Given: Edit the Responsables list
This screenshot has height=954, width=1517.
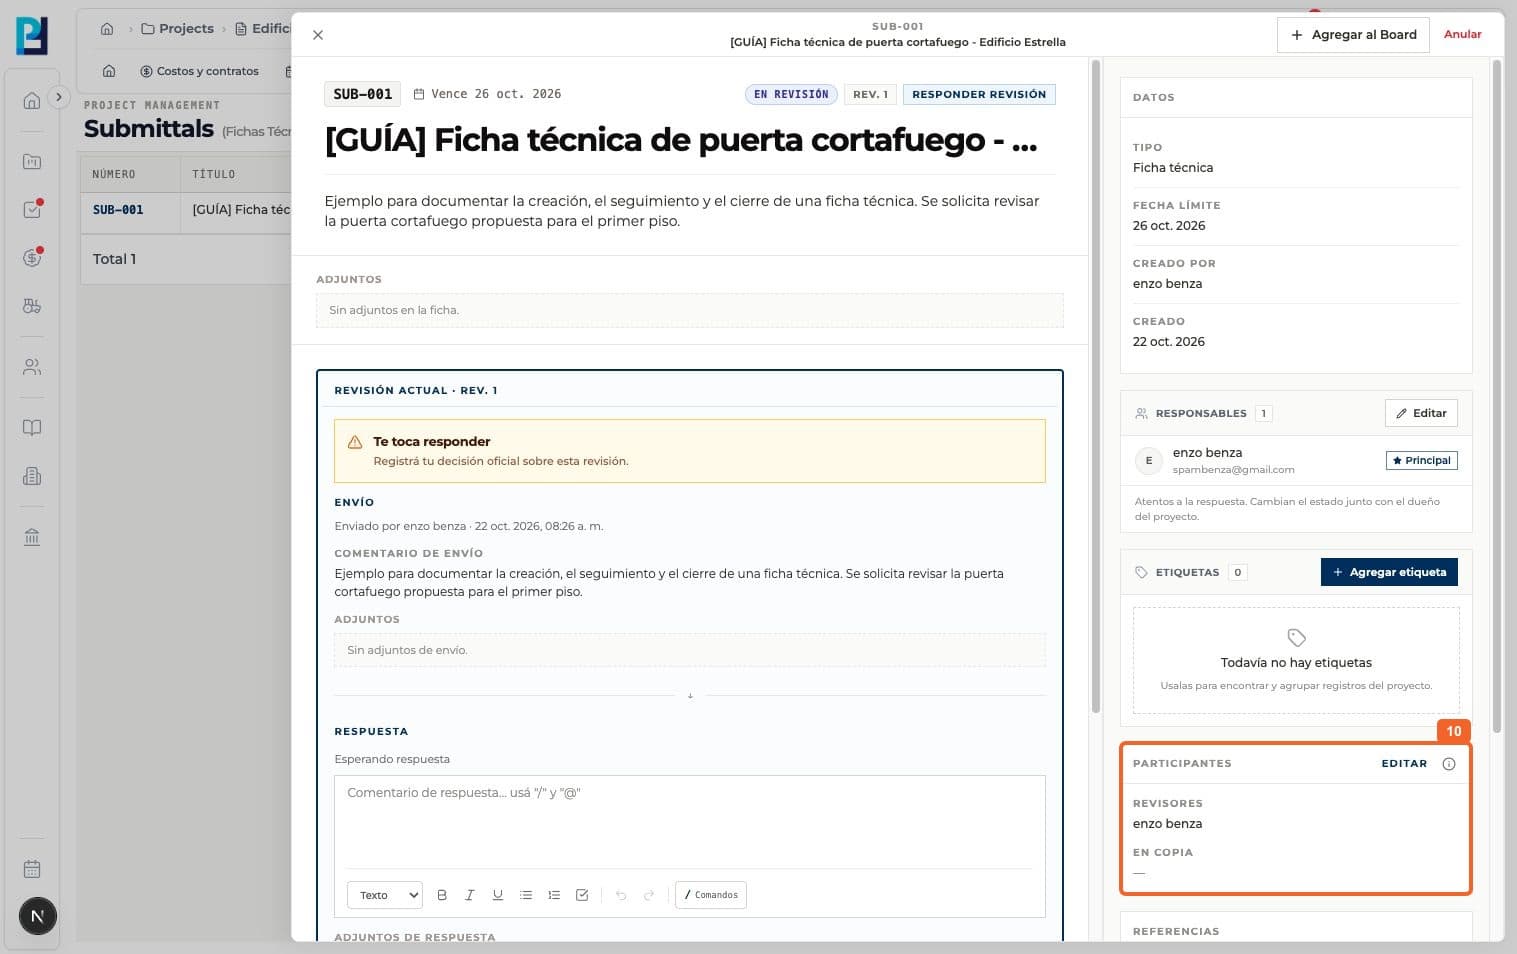Looking at the screenshot, I should pyautogui.click(x=1421, y=413).
